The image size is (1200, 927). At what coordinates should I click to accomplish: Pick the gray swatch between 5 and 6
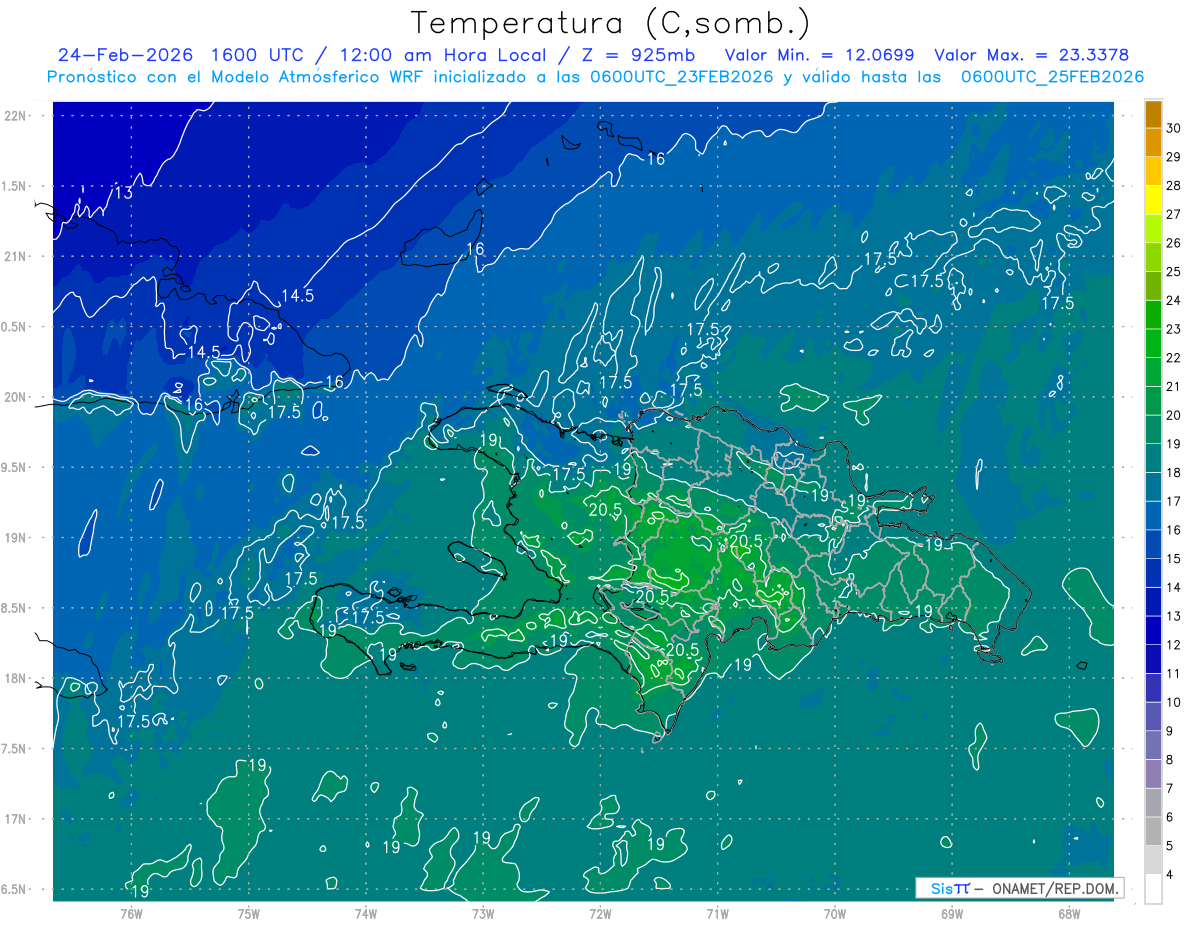point(1153,832)
